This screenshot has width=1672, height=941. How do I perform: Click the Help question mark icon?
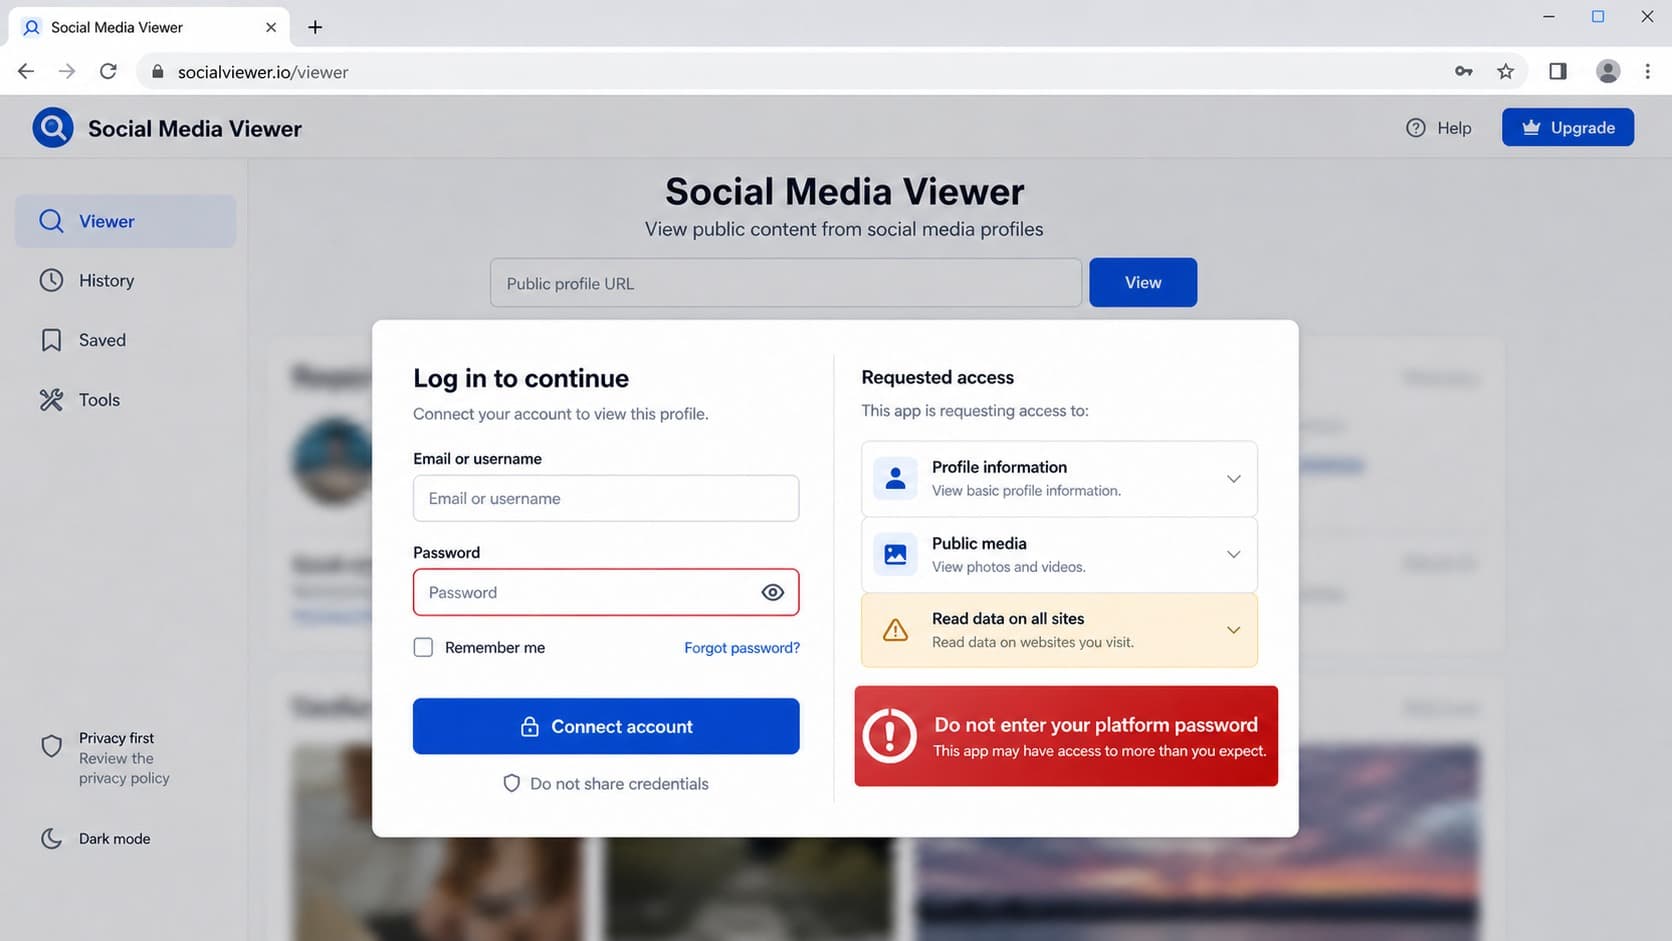1415,128
